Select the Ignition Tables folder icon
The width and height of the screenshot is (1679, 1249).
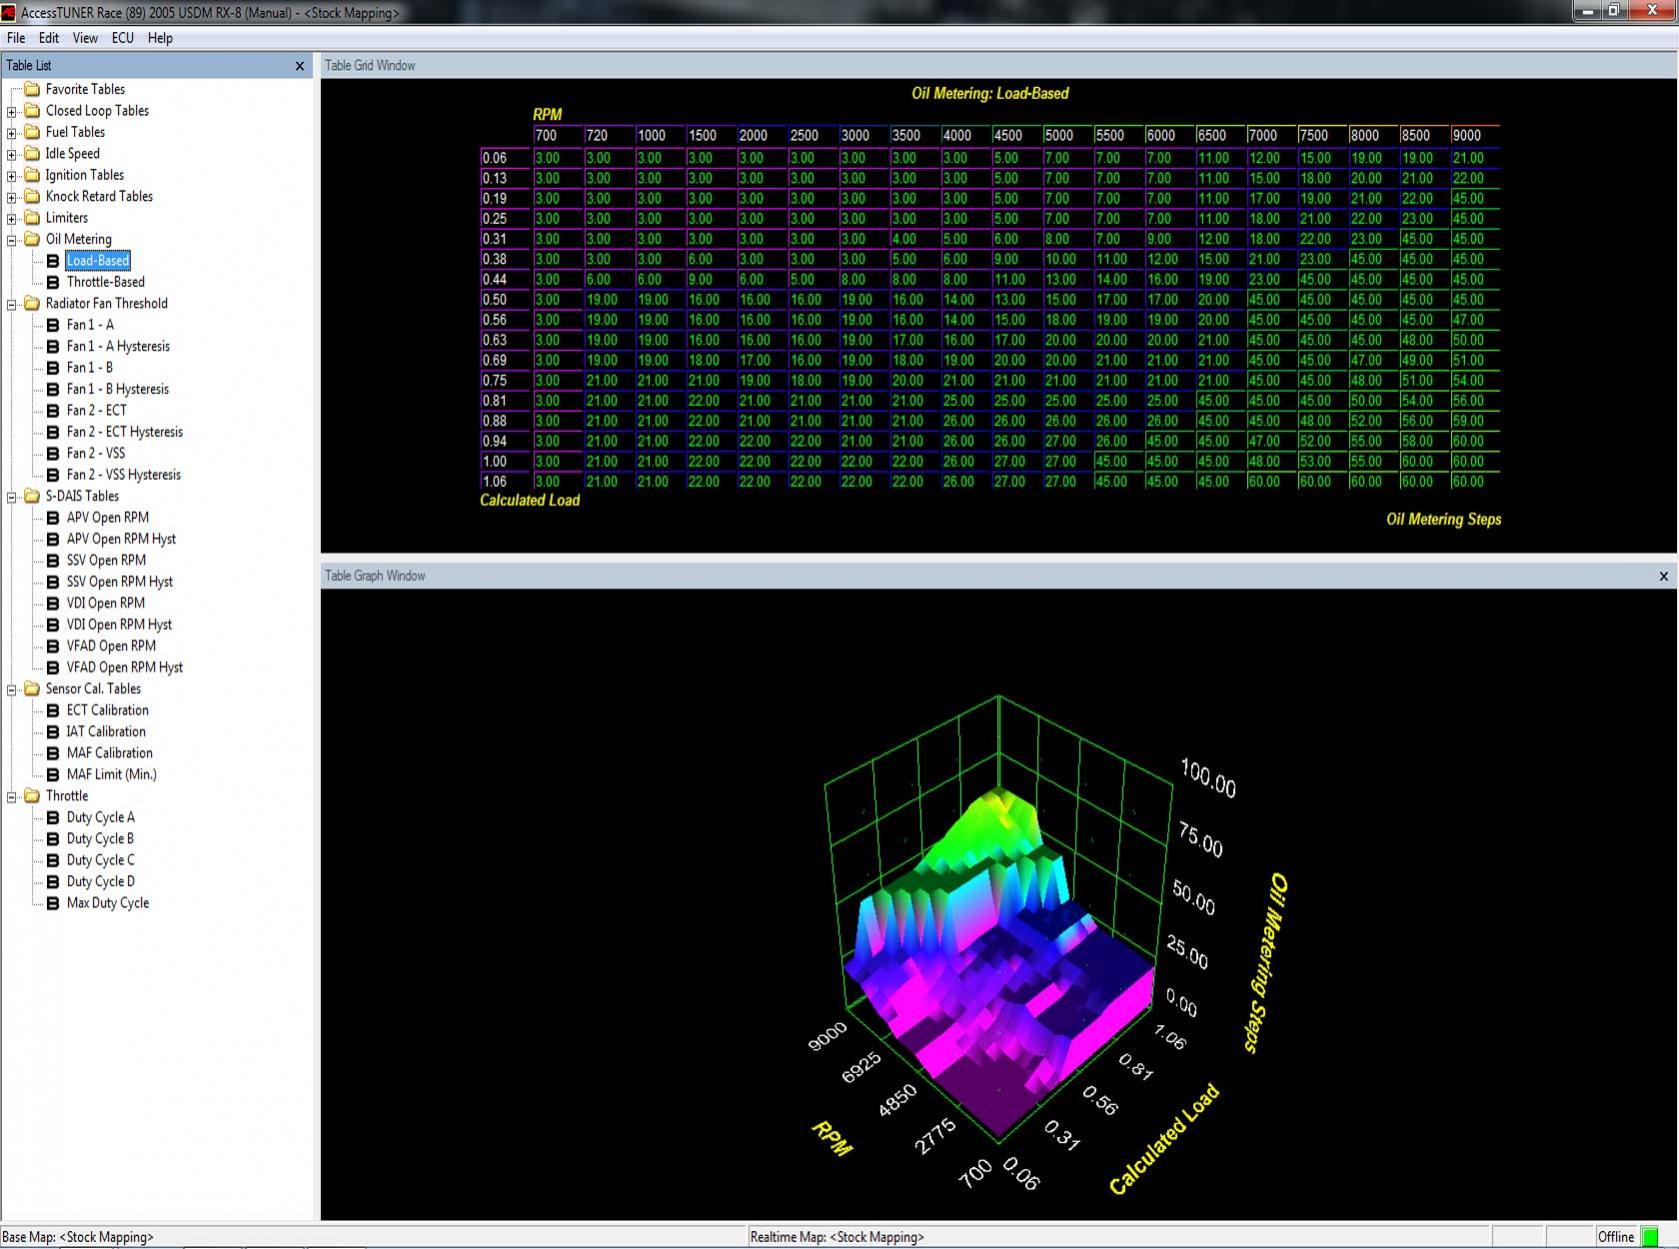tap(32, 175)
